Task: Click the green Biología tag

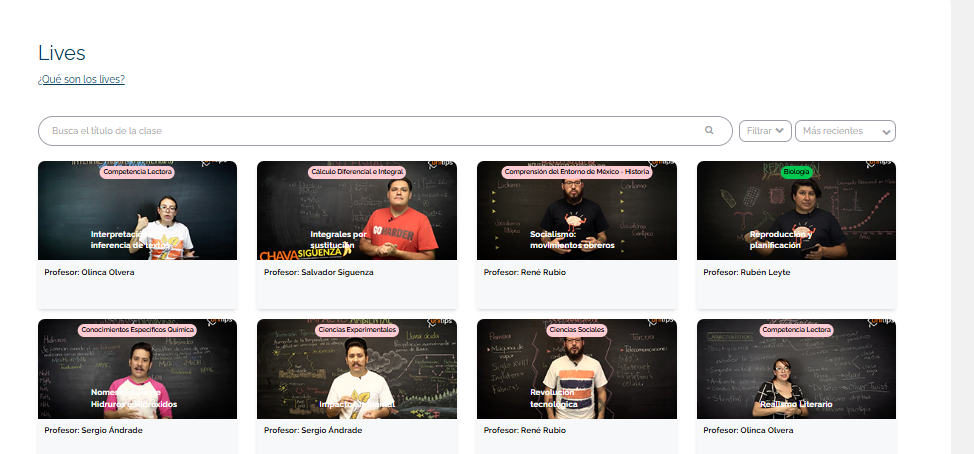Action: (x=796, y=172)
